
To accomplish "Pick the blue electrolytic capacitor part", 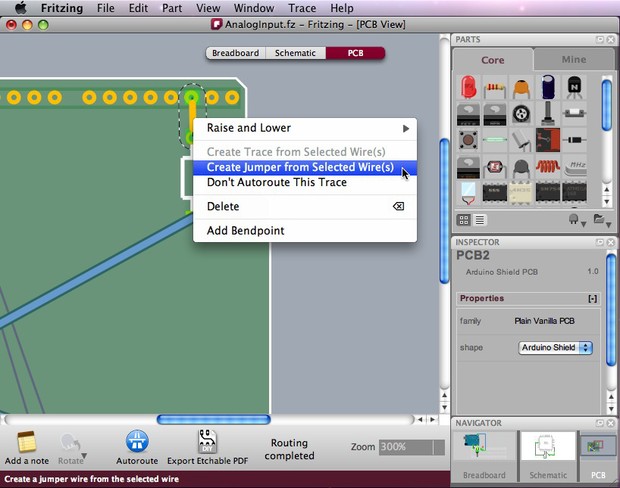I will 548,87.
